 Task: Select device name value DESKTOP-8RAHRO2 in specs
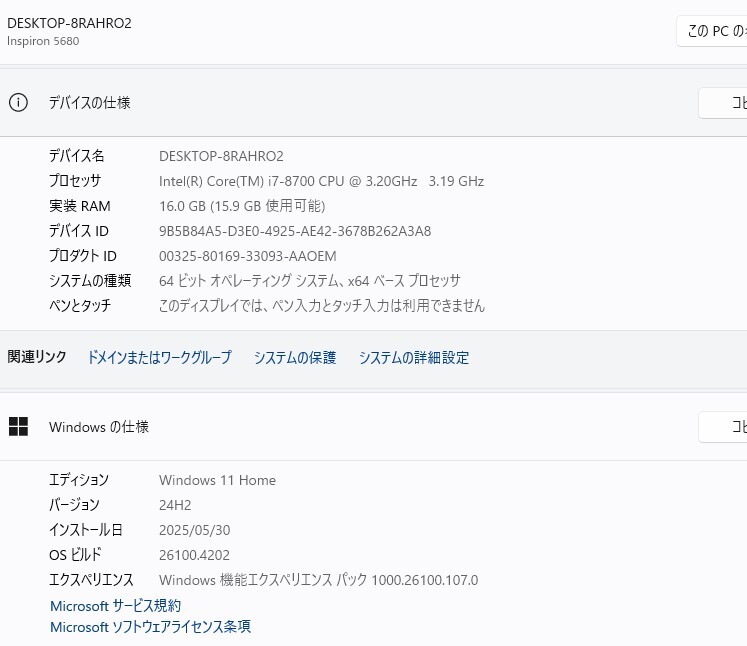point(221,156)
